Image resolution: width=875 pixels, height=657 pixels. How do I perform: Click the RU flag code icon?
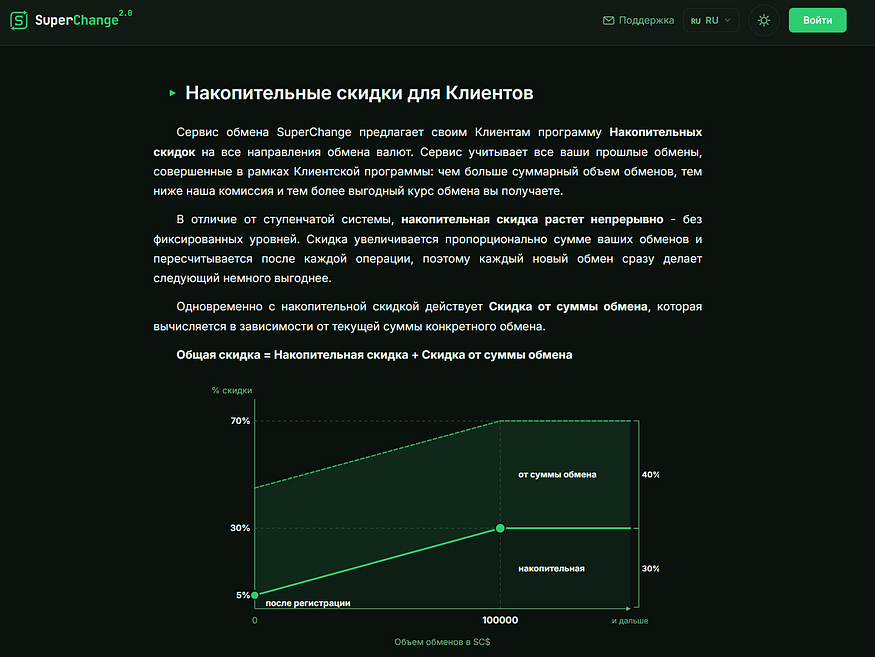click(695, 21)
